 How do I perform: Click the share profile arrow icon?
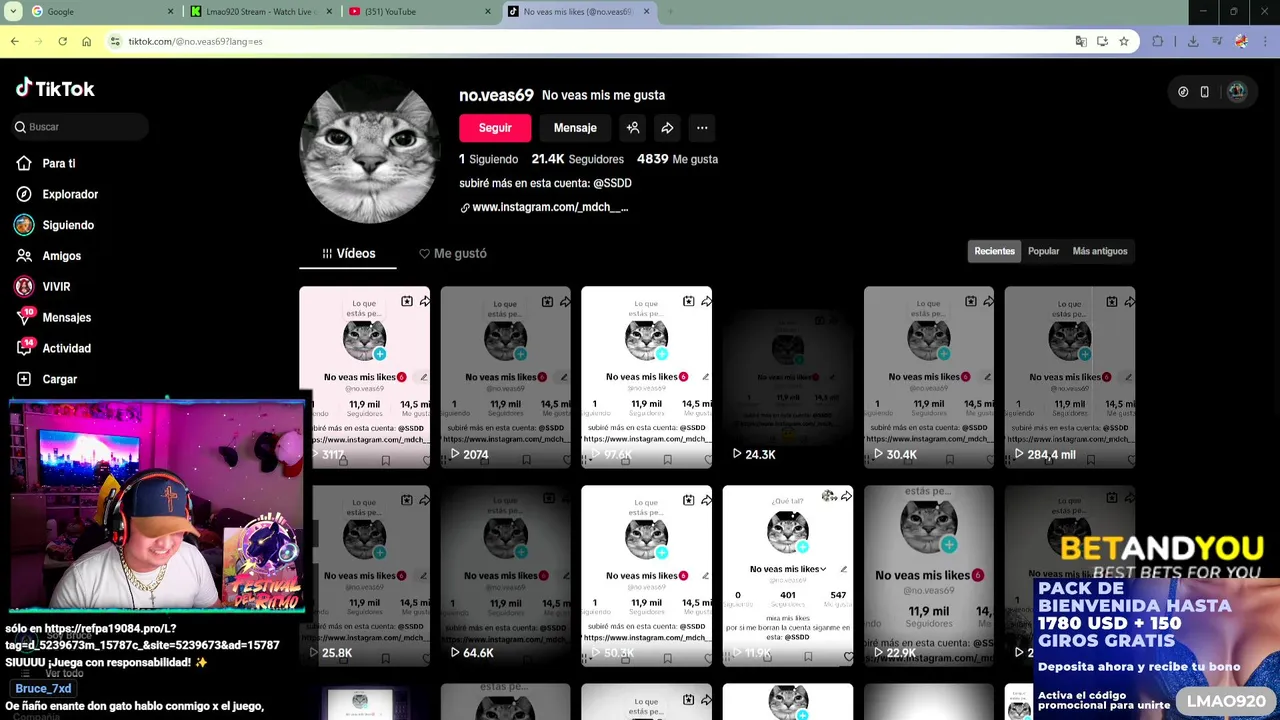(667, 128)
